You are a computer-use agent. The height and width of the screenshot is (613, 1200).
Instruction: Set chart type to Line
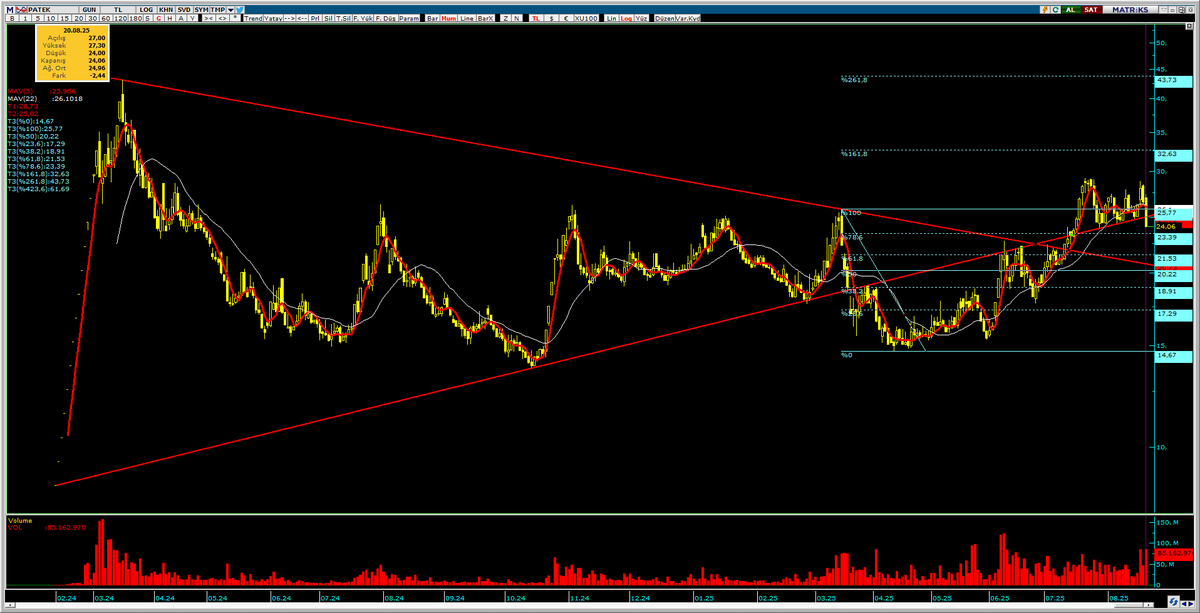(467, 18)
